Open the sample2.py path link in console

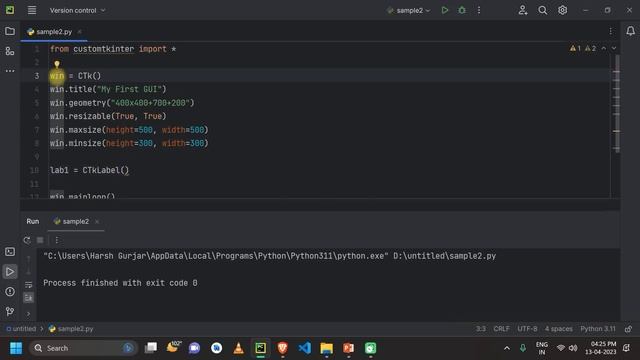[444, 256]
